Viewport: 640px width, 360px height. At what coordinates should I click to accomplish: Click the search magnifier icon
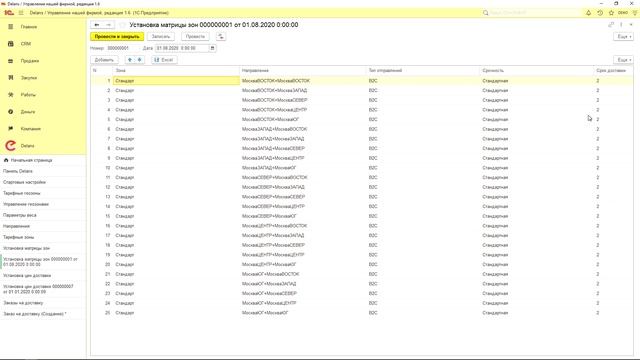click(485, 13)
